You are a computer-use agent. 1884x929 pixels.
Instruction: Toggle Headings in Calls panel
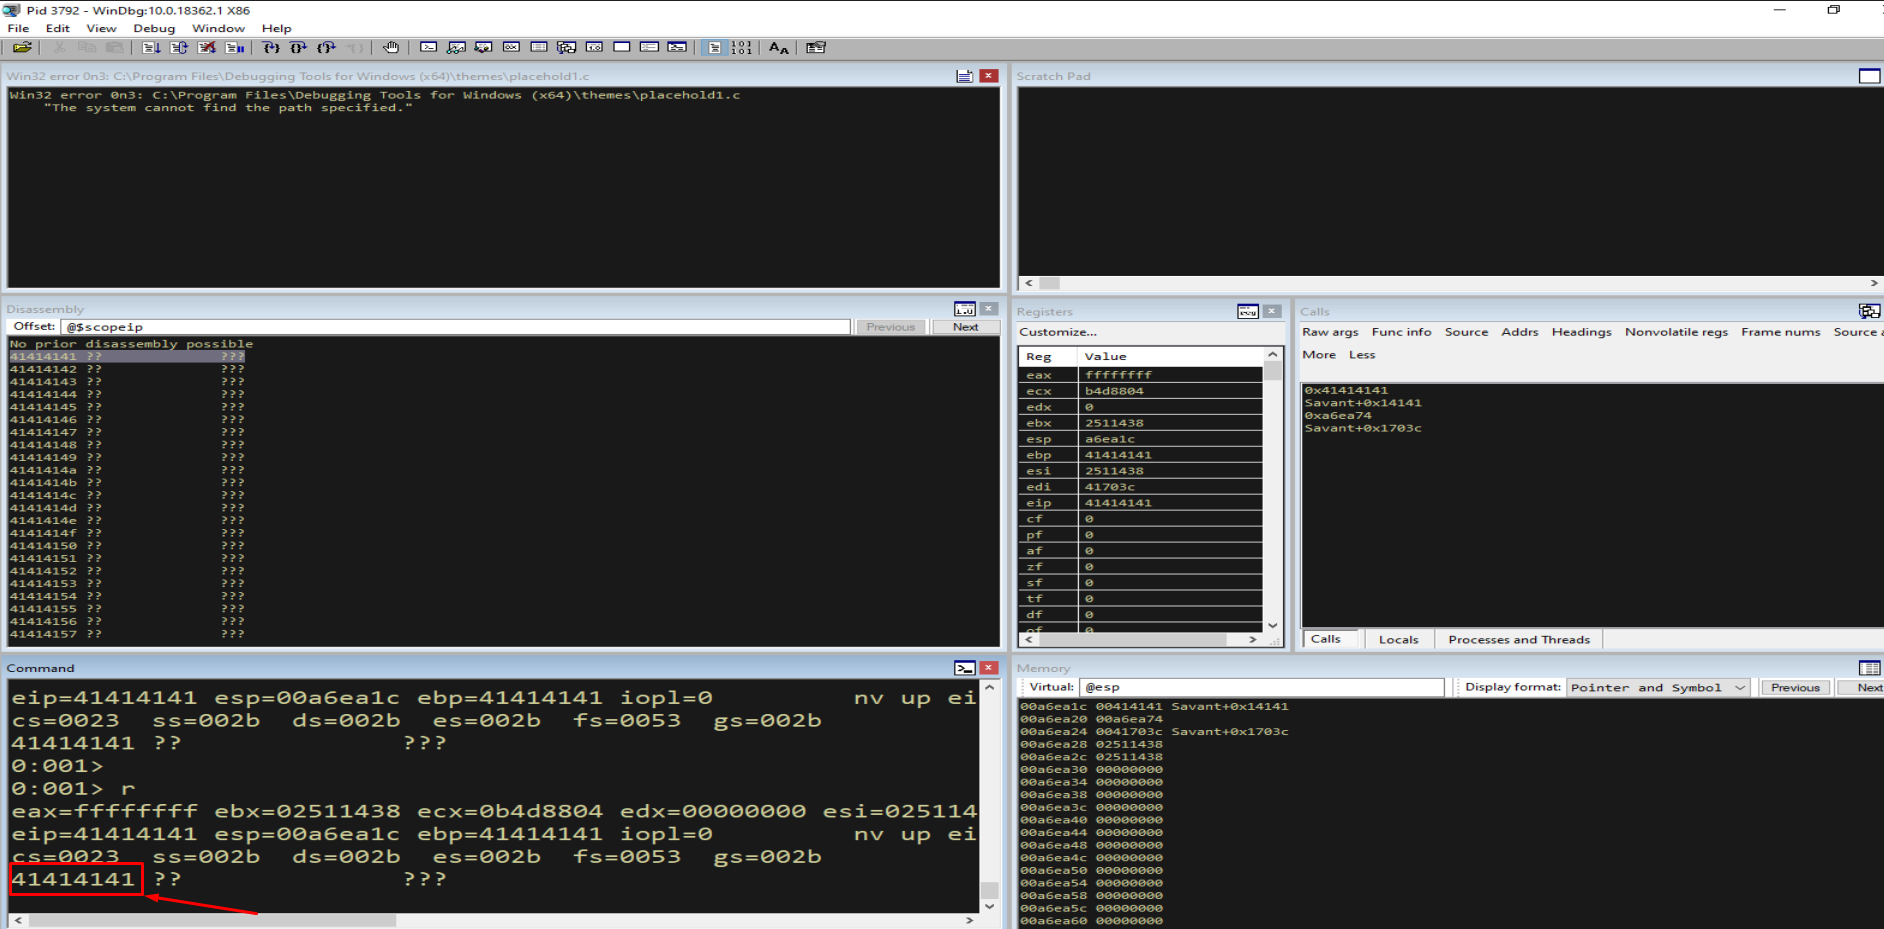click(1581, 332)
